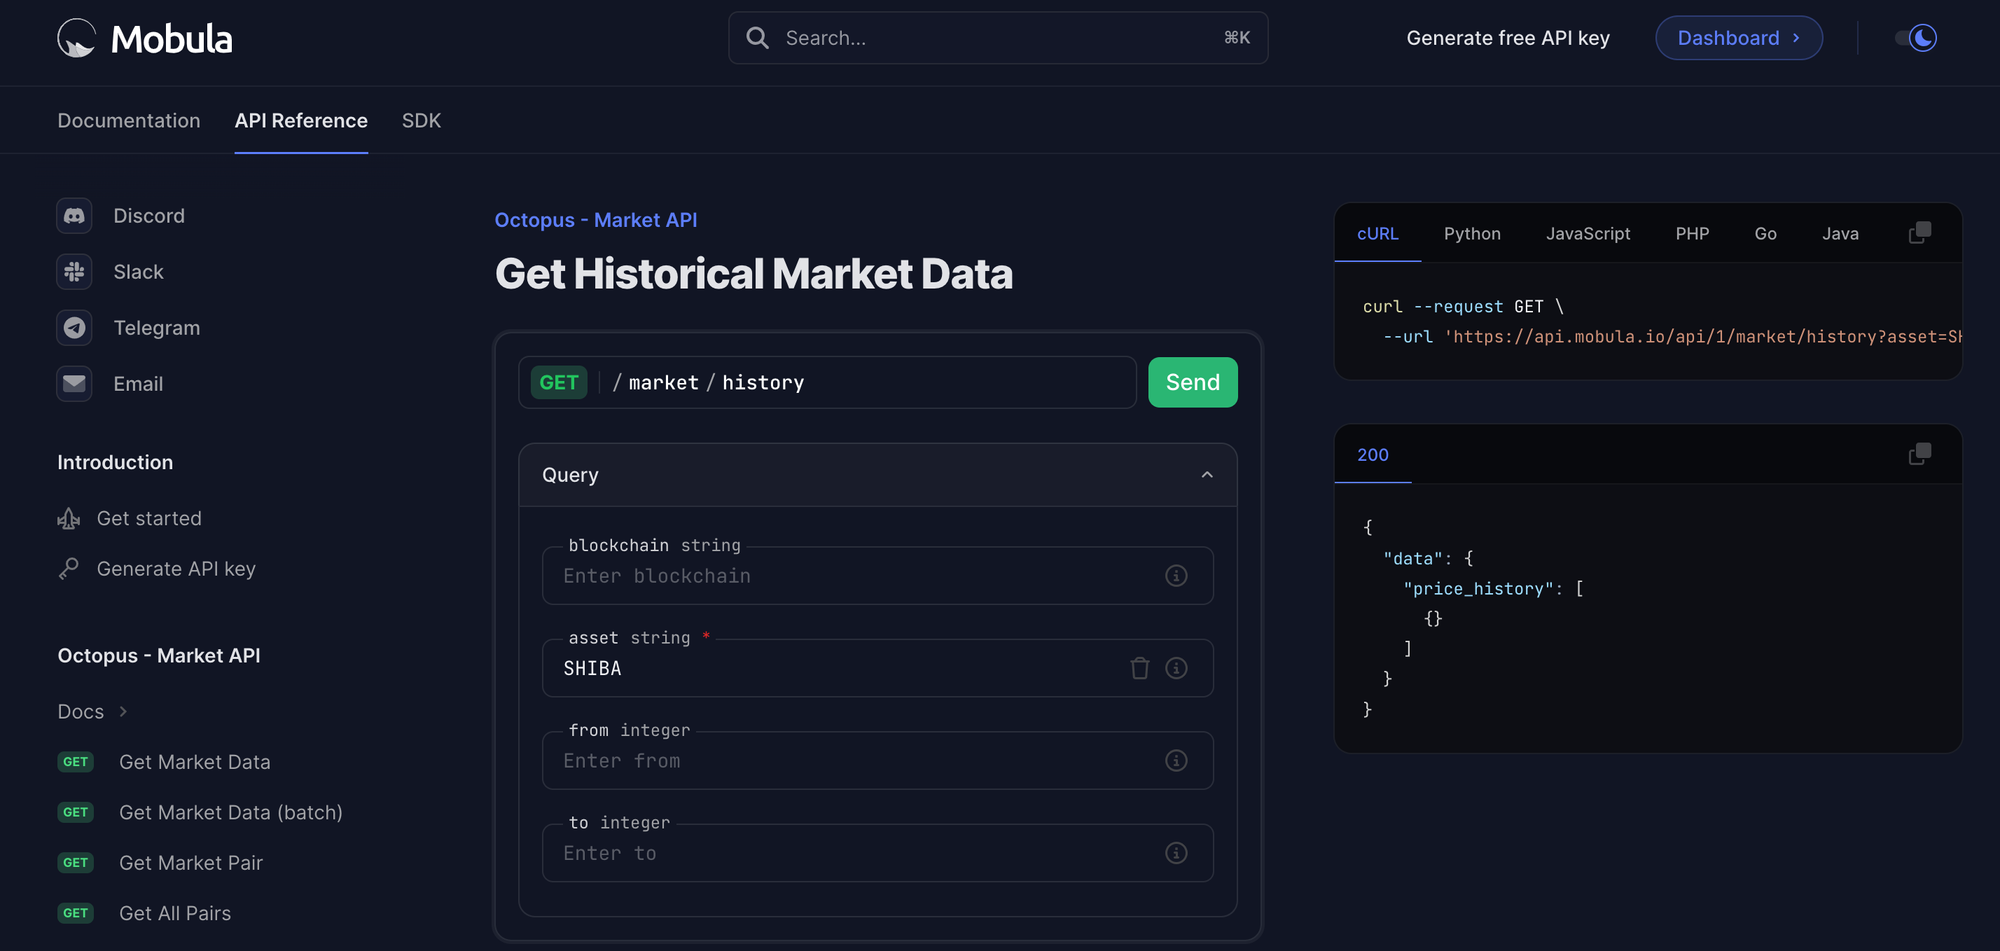The image size is (2000, 951).
Task: Click the curl request URL text
Action: pos(1702,337)
